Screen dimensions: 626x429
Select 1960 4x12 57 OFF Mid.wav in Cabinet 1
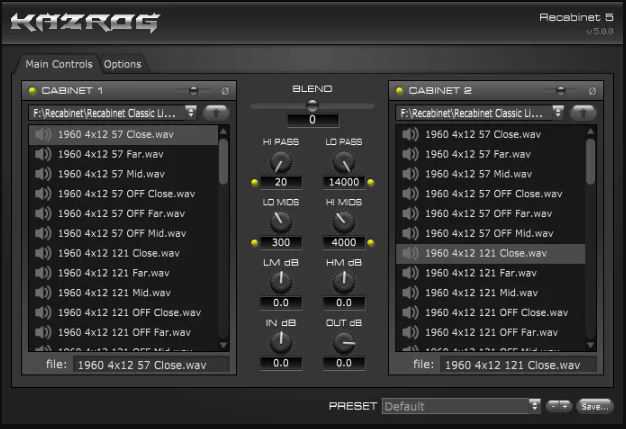[123, 233]
